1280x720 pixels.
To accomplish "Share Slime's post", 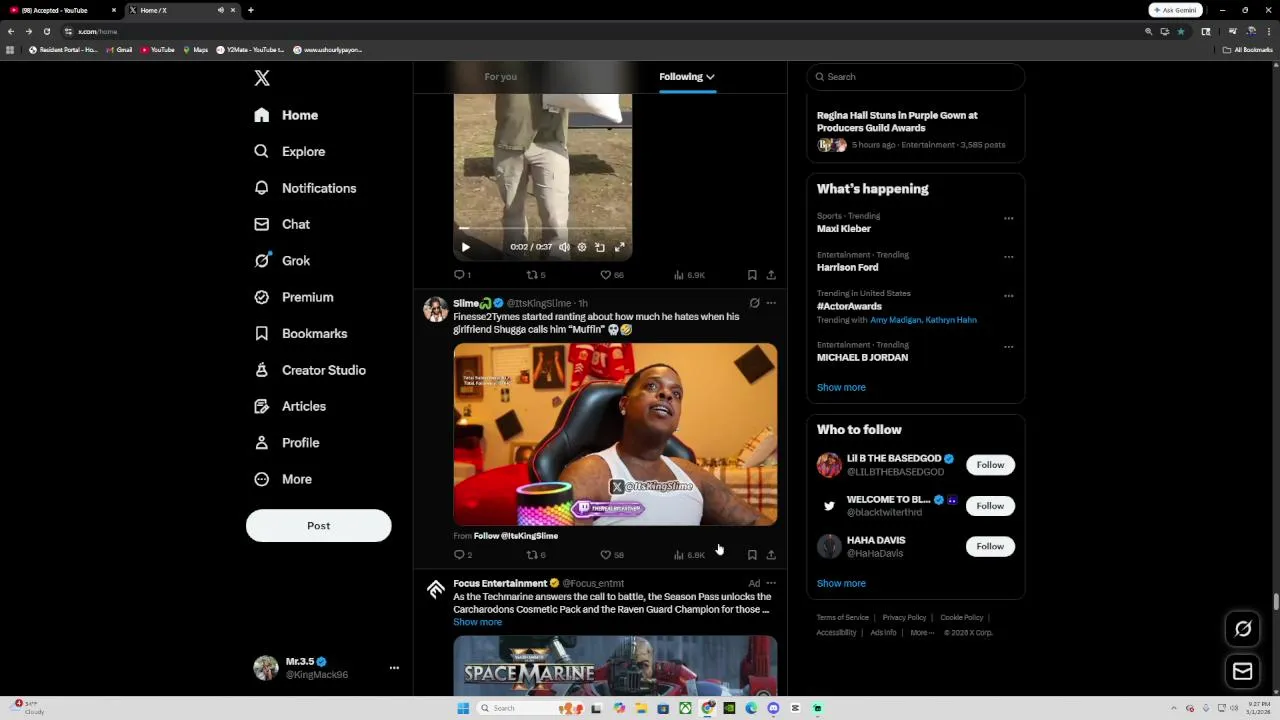I will pos(771,555).
